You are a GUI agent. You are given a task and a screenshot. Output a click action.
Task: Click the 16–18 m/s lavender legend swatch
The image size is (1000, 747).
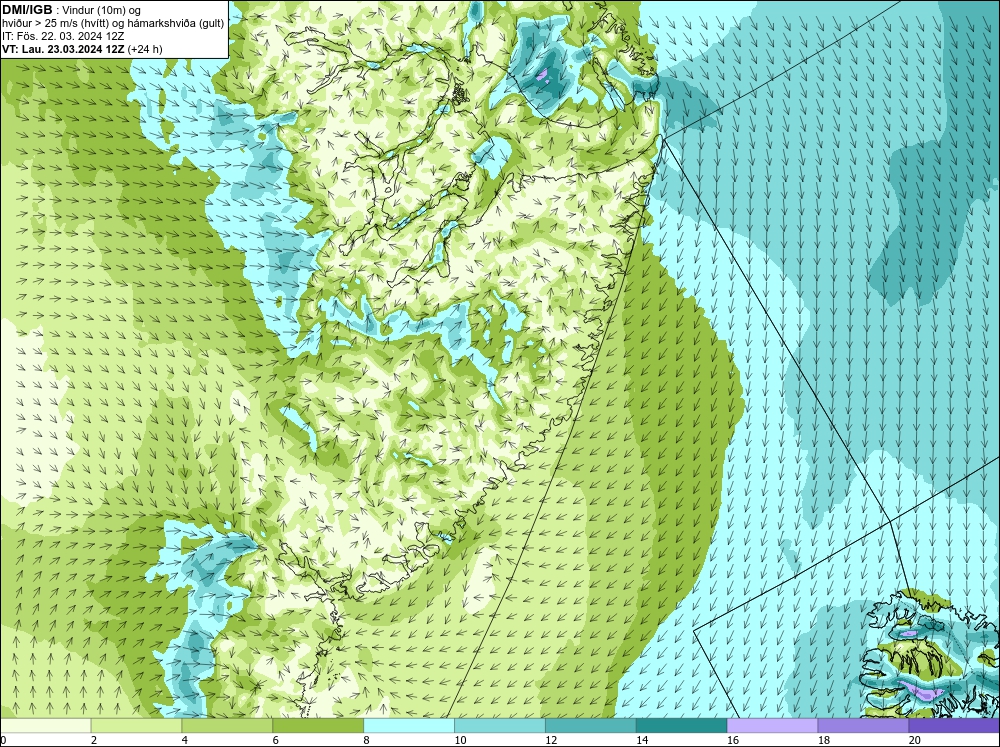[772, 725]
